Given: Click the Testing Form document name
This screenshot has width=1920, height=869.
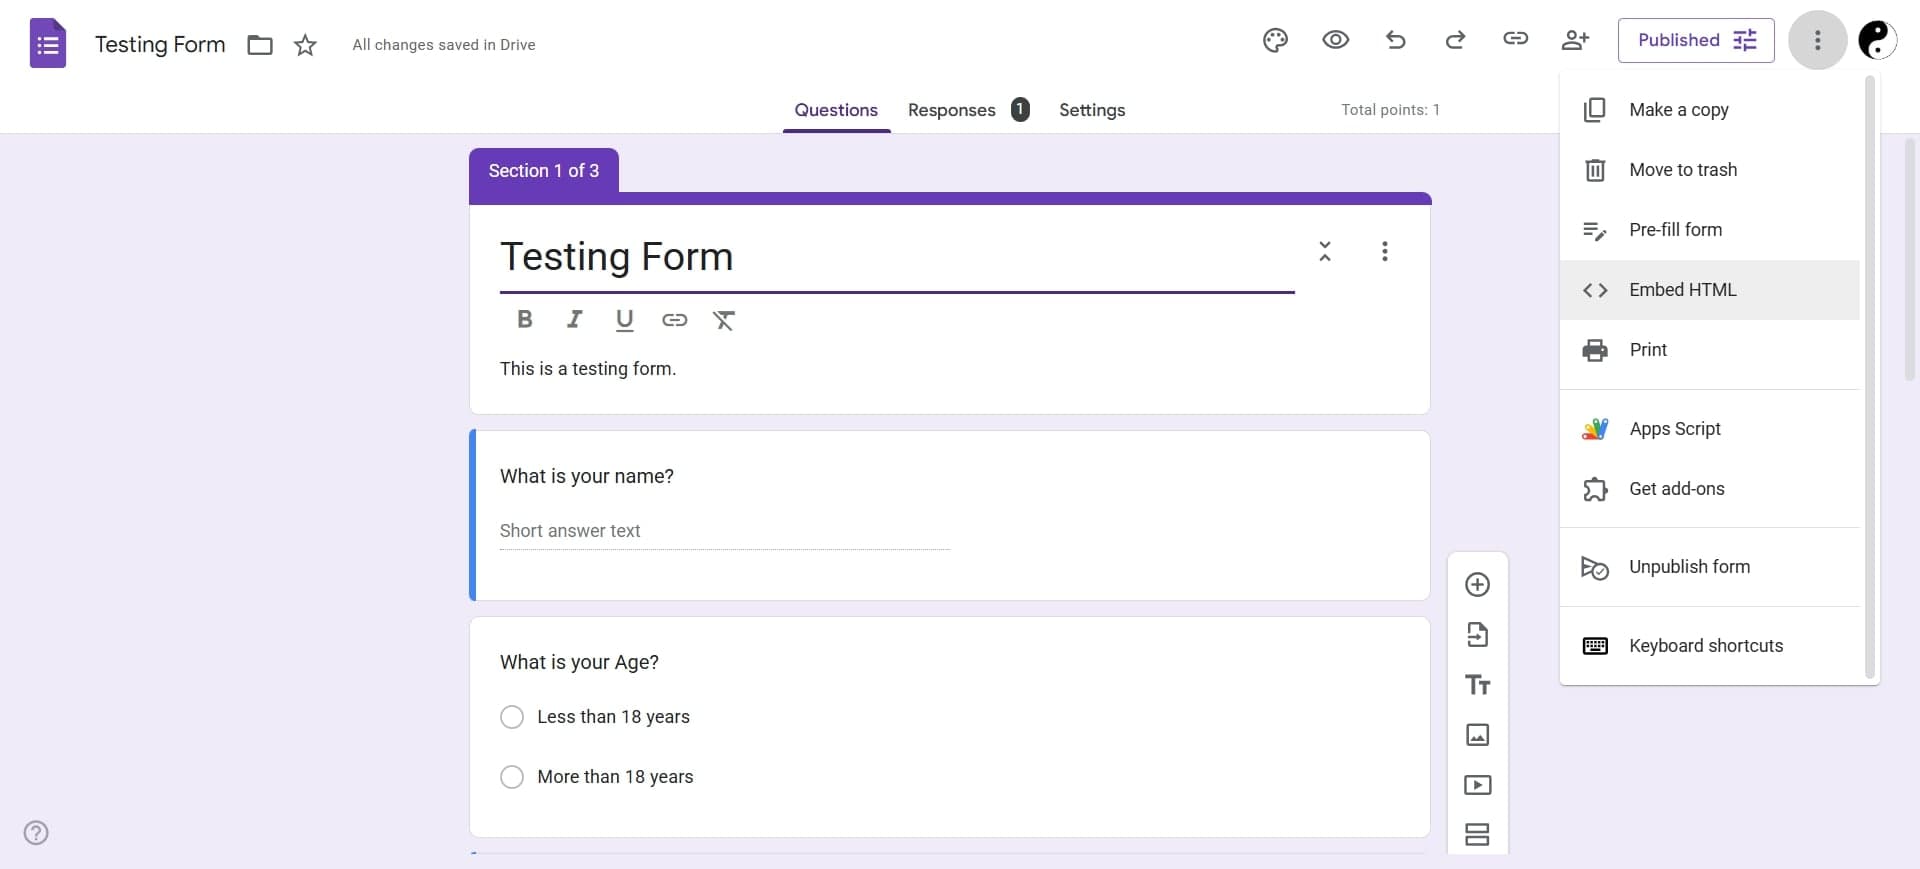Looking at the screenshot, I should tap(160, 45).
